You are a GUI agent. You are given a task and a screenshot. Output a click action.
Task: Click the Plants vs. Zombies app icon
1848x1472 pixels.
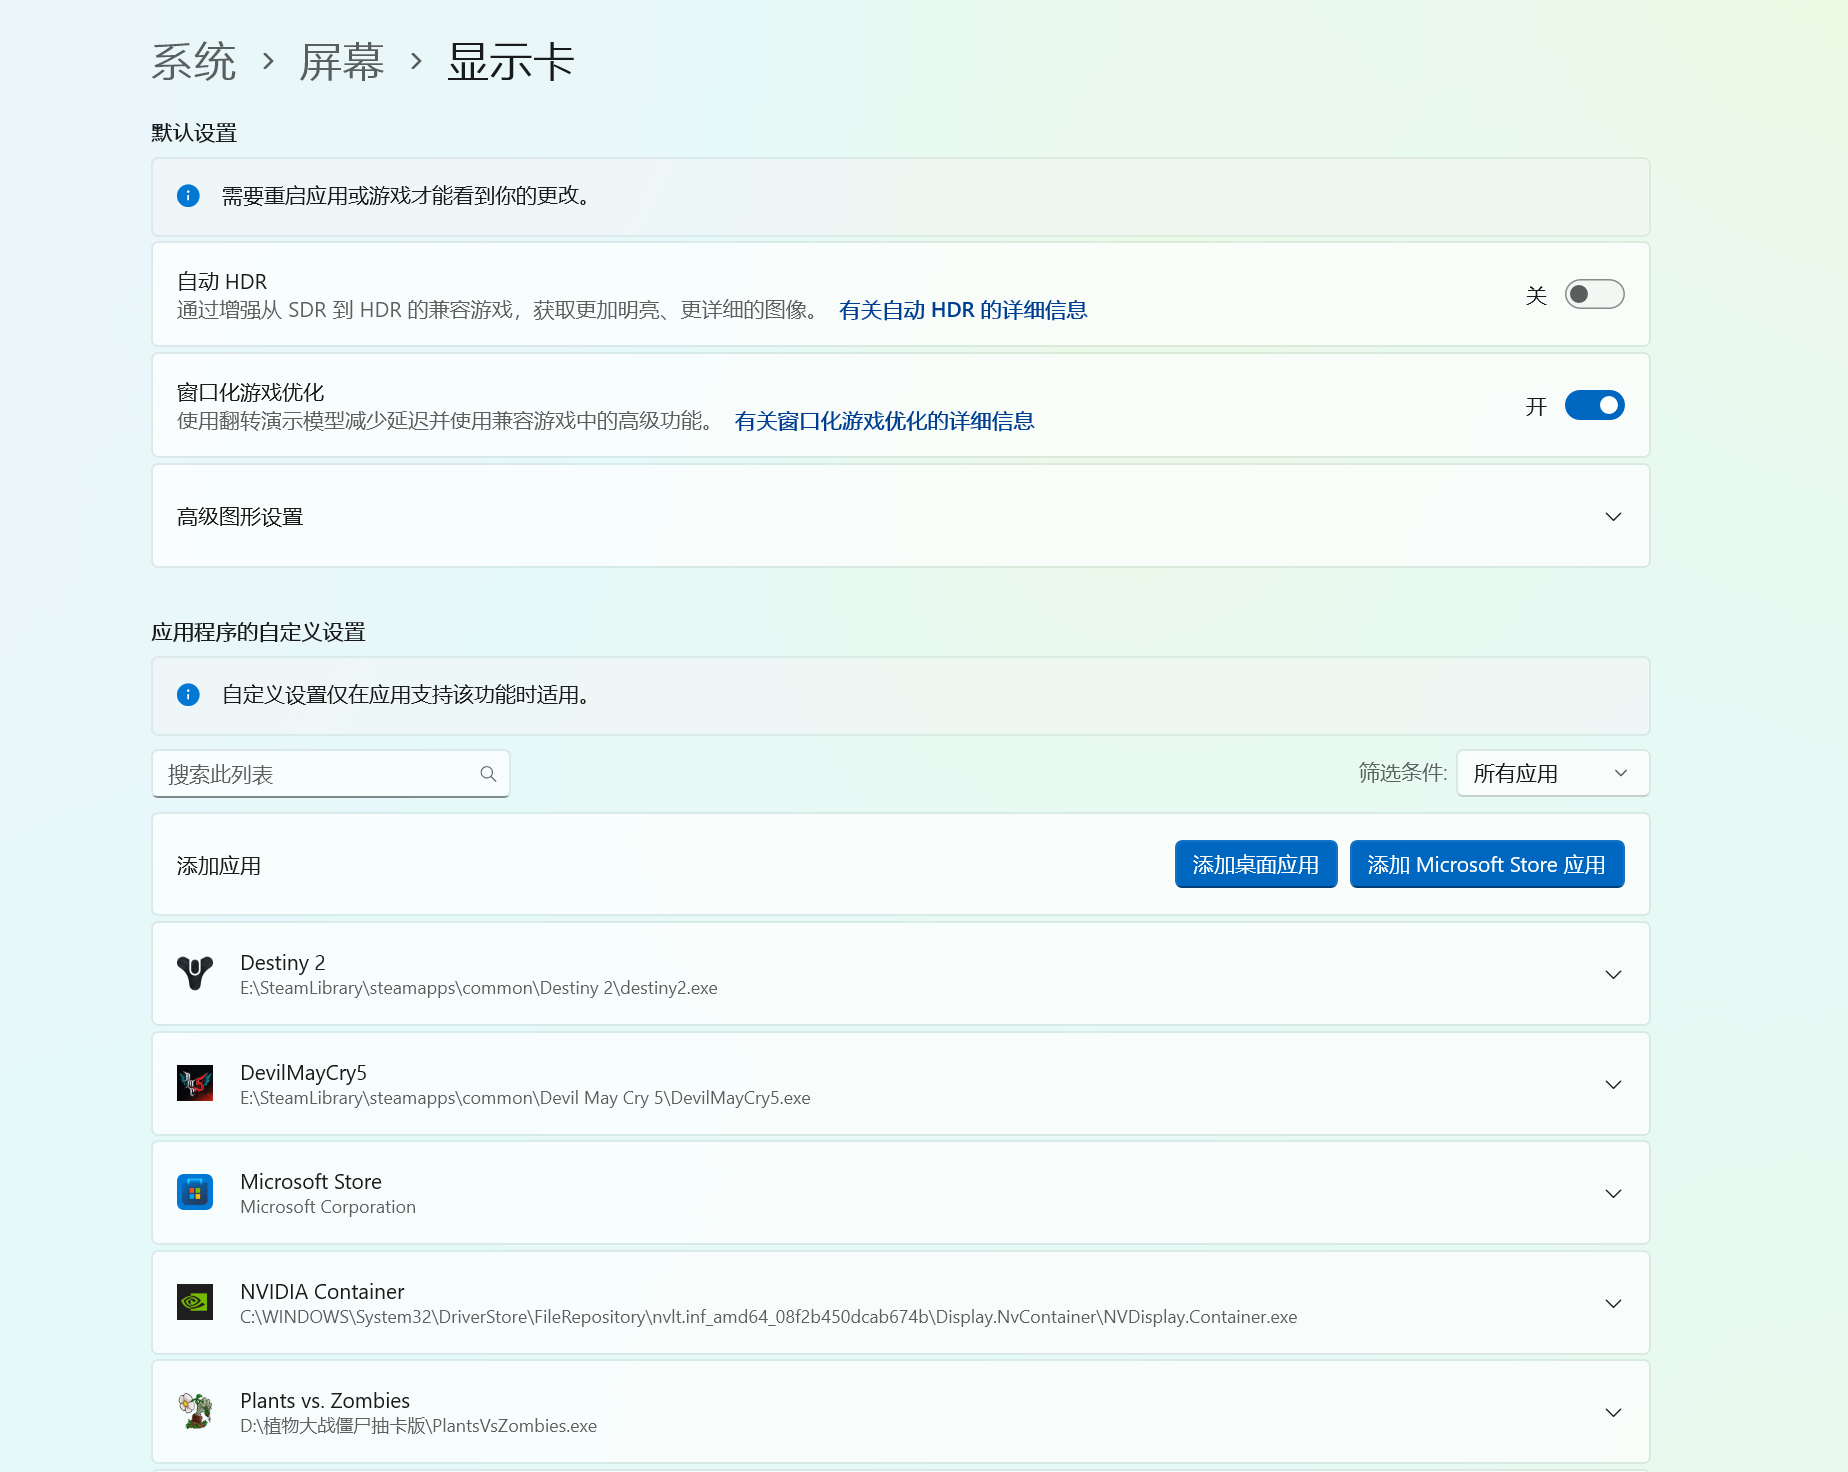point(195,1411)
